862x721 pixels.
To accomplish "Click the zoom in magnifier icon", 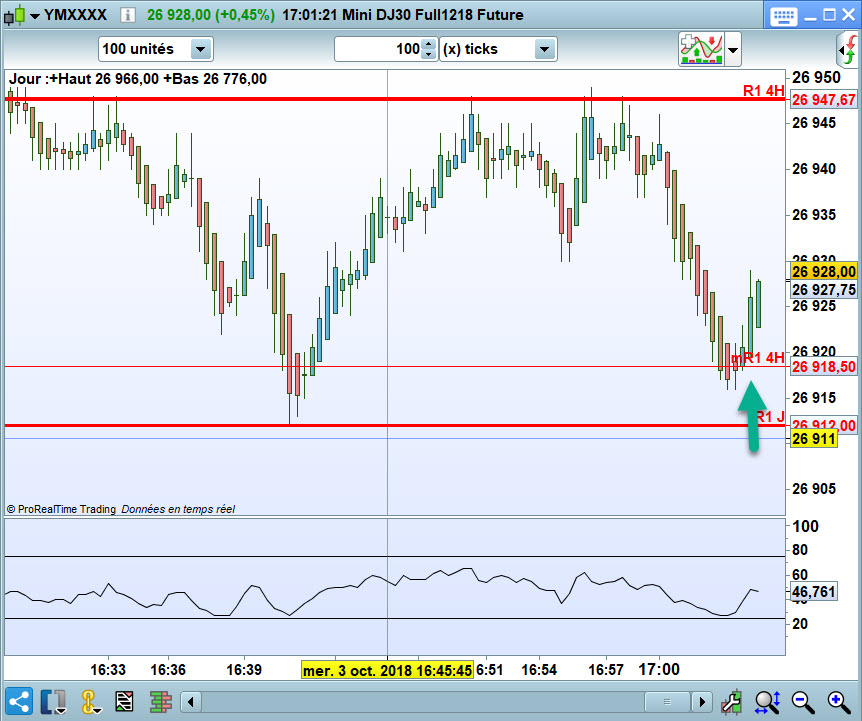I will point(839,702).
